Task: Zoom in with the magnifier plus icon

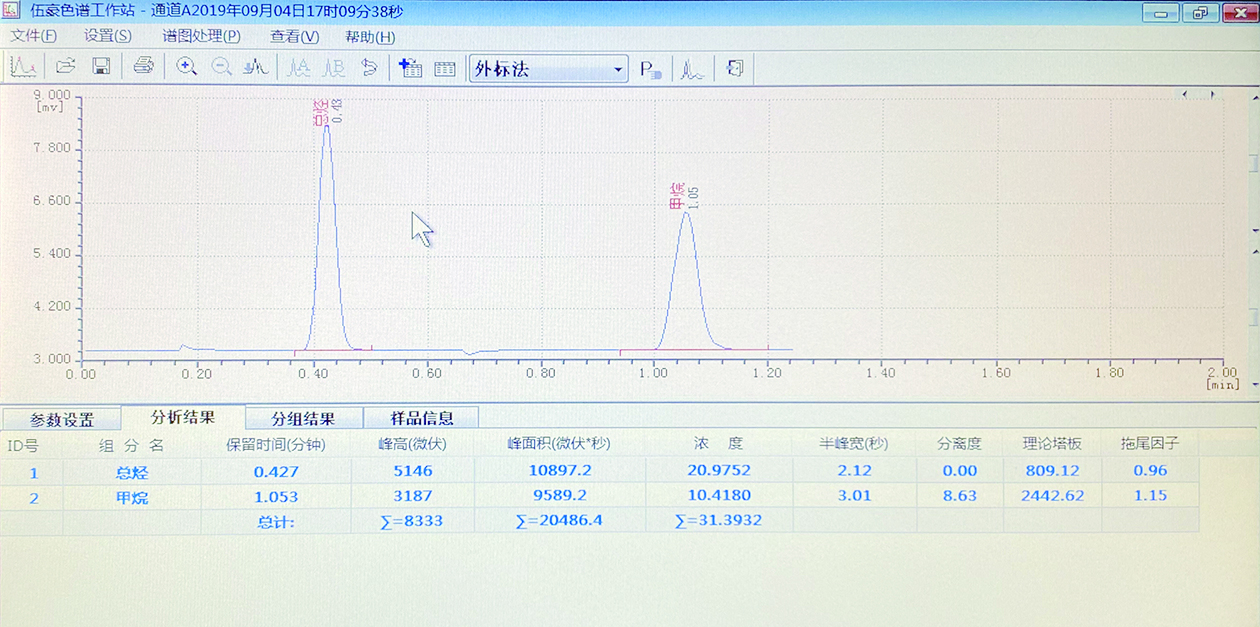Action: click(x=186, y=68)
